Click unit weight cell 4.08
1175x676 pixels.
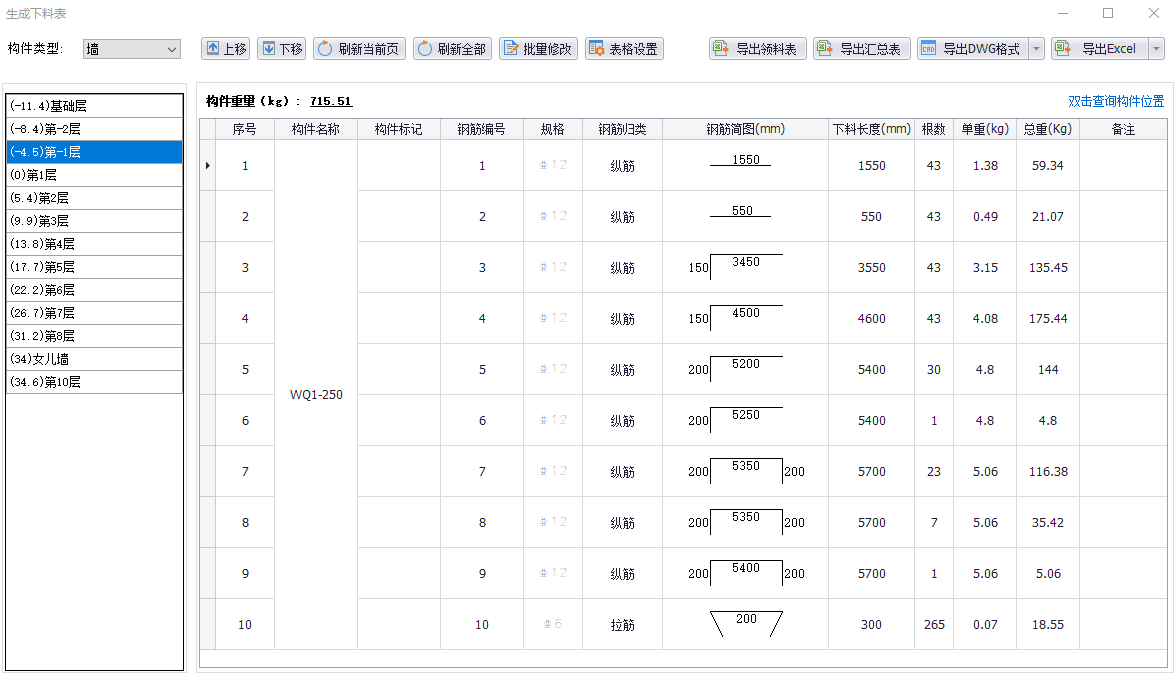pyautogui.click(x=985, y=318)
